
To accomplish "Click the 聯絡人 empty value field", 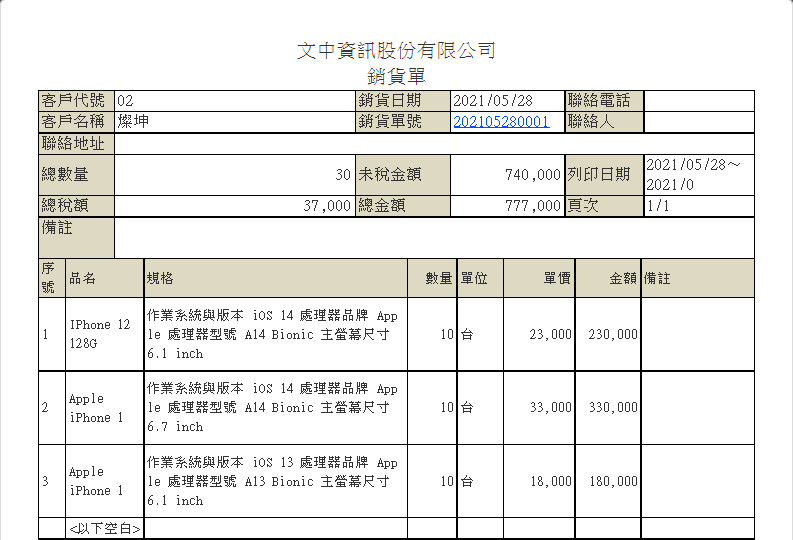I will 698,122.
